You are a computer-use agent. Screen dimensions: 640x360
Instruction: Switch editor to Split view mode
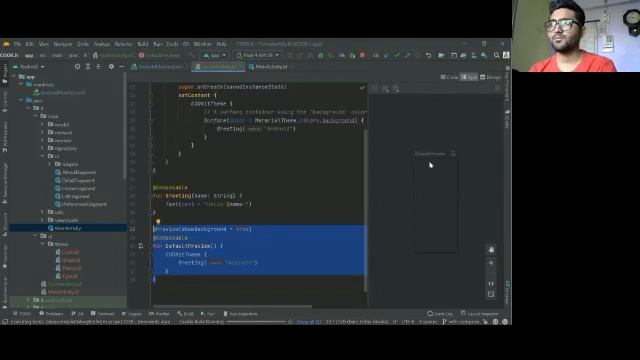tap(469, 77)
